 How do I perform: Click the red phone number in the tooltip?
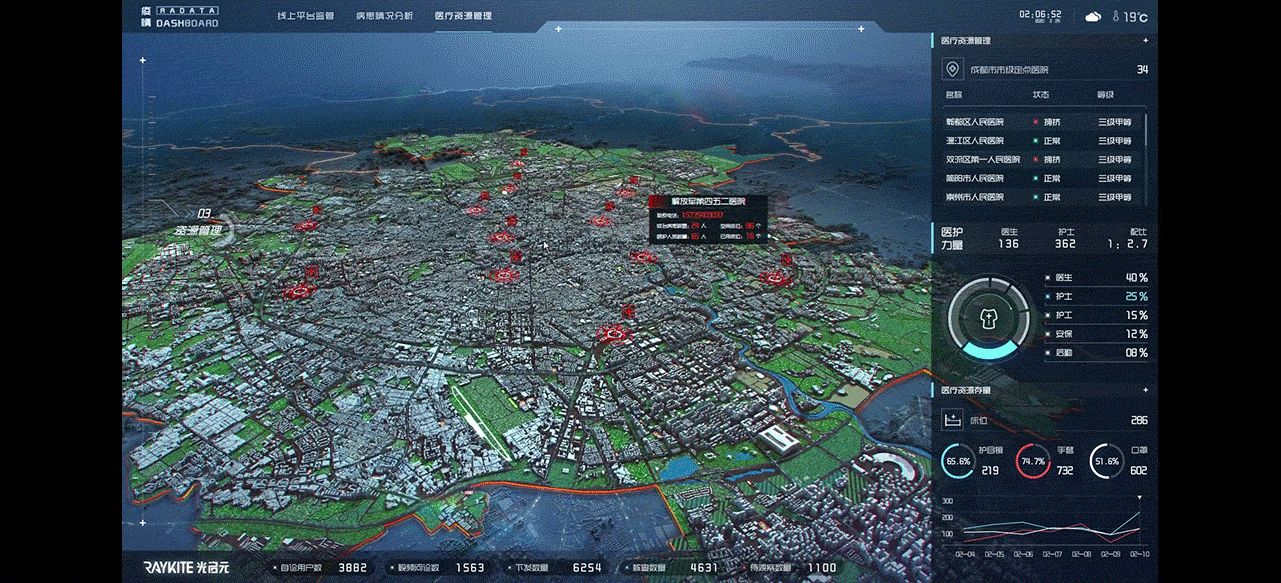pos(703,215)
